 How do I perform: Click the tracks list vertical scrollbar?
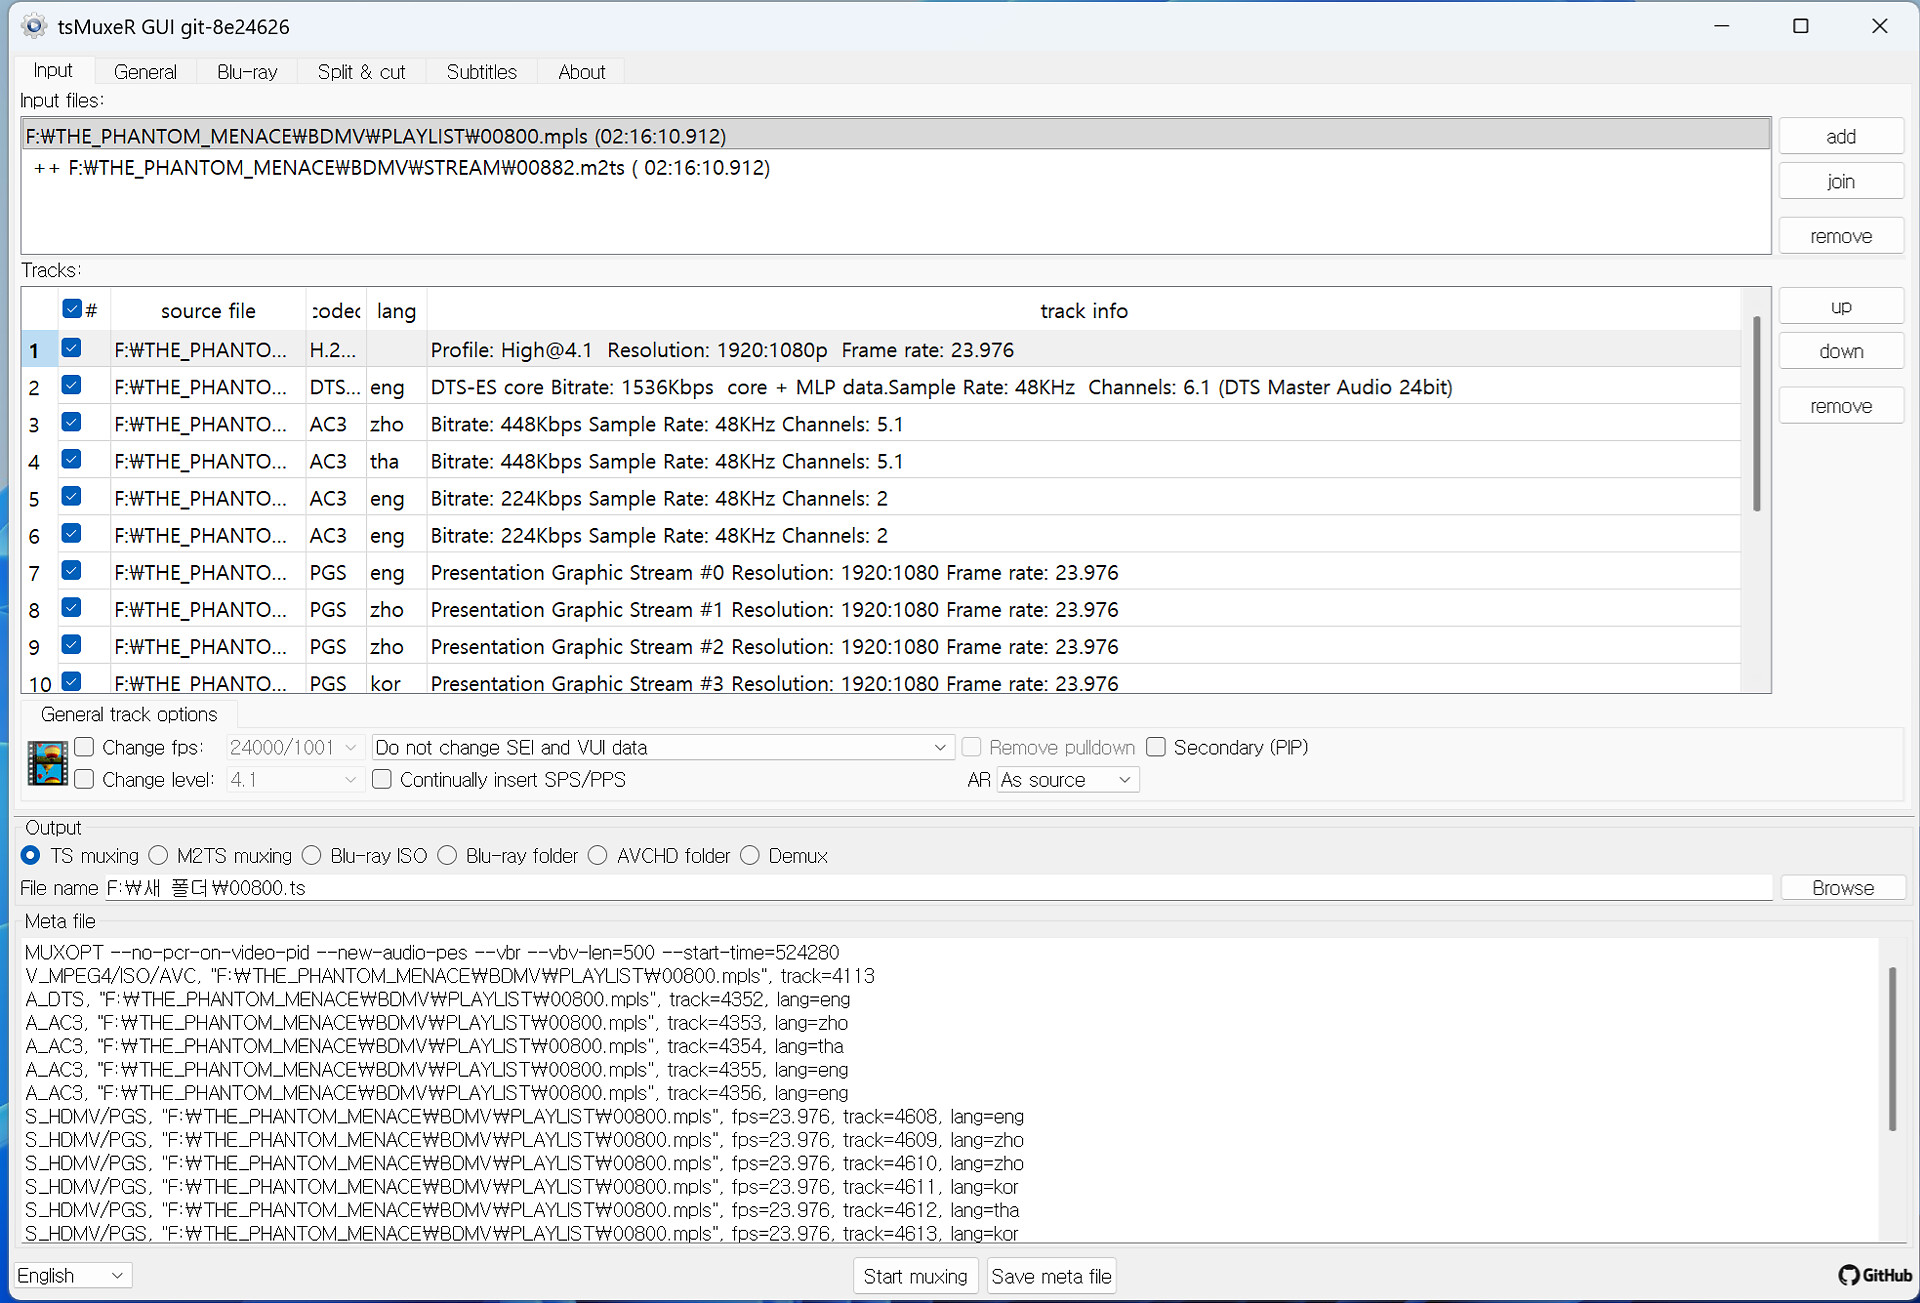[1757, 415]
